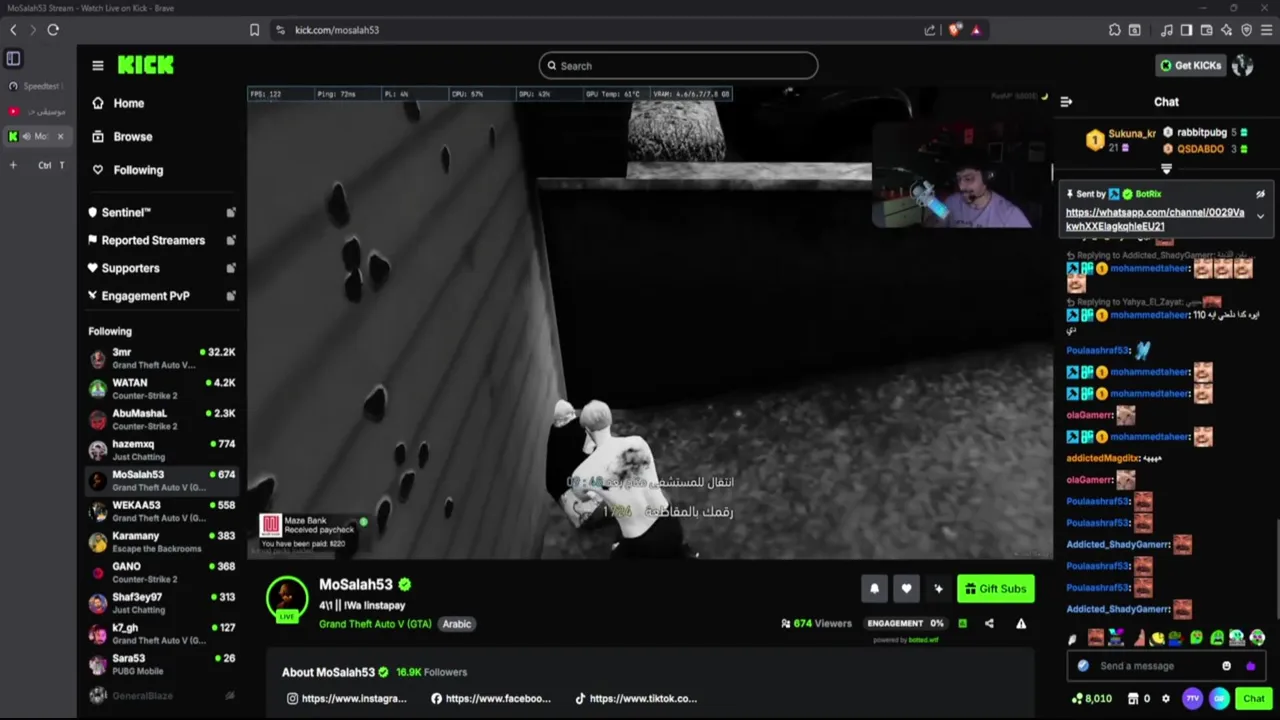This screenshot has width=1280, height=720.
Task: Open hazemxq channel in Following list
Action: (162, 450)
